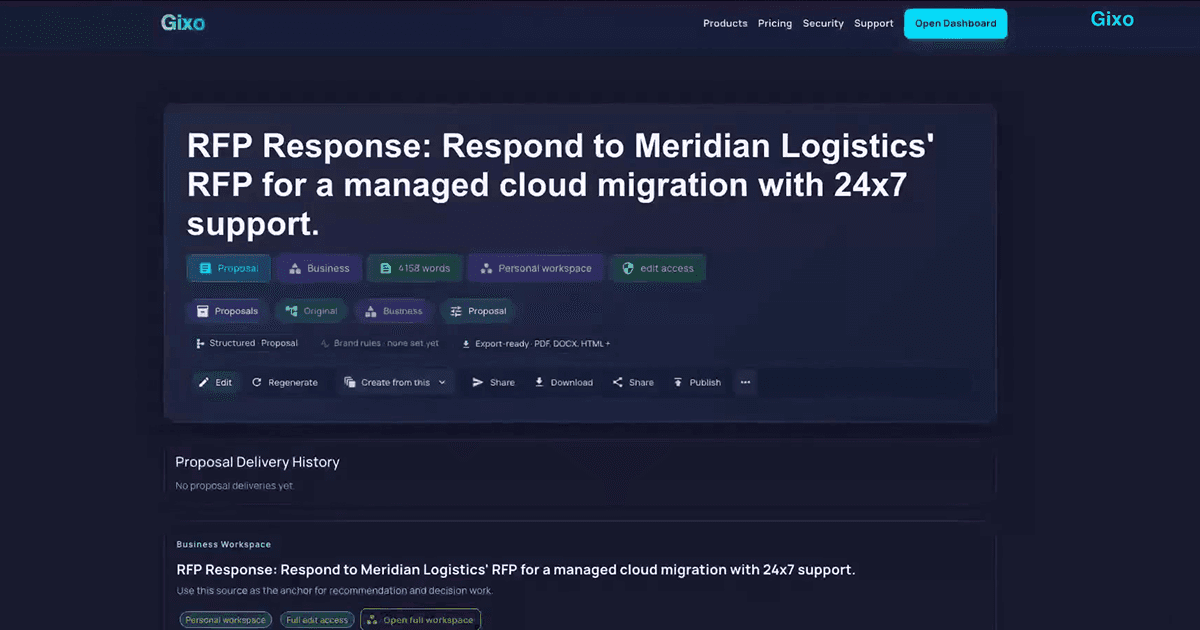Screen dimensions: 1200x630
Task: Click the RFP Response title in Business Workspace
Action: tap(516, 570)
